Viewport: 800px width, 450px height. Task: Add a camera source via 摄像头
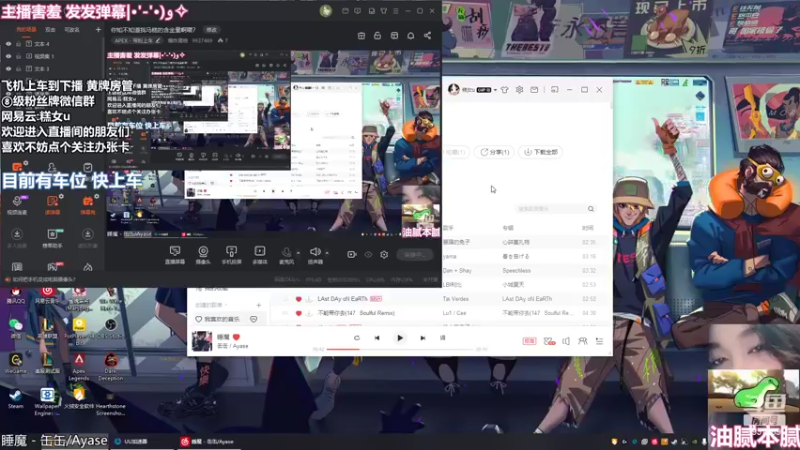pos(203,255)
